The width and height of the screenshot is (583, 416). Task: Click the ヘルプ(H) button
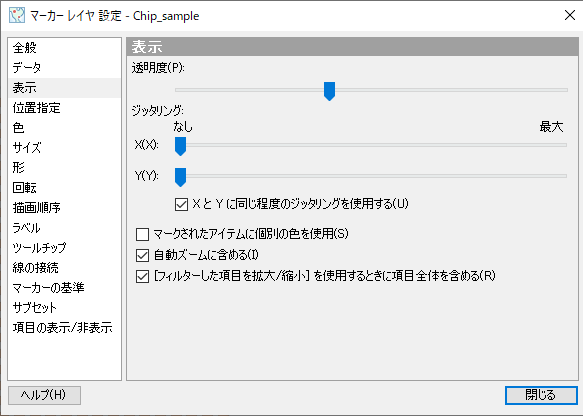[x=44, y=395]
